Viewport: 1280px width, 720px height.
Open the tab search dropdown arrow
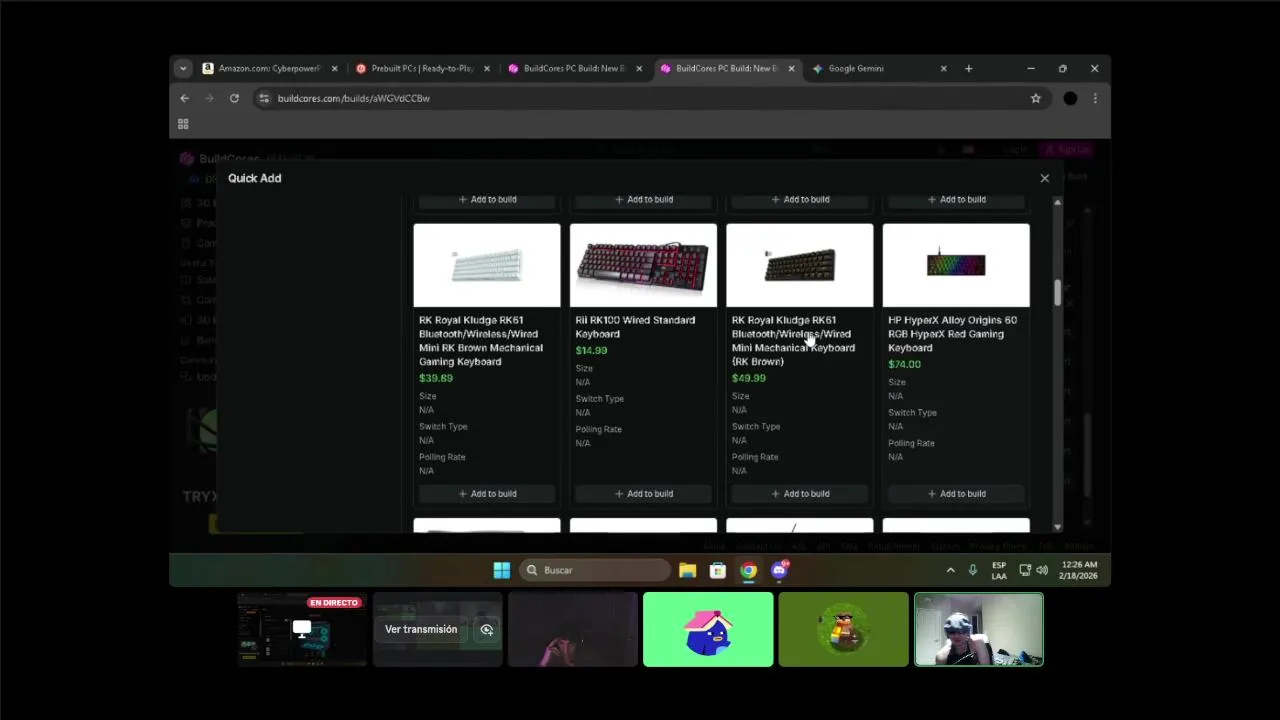182,68
